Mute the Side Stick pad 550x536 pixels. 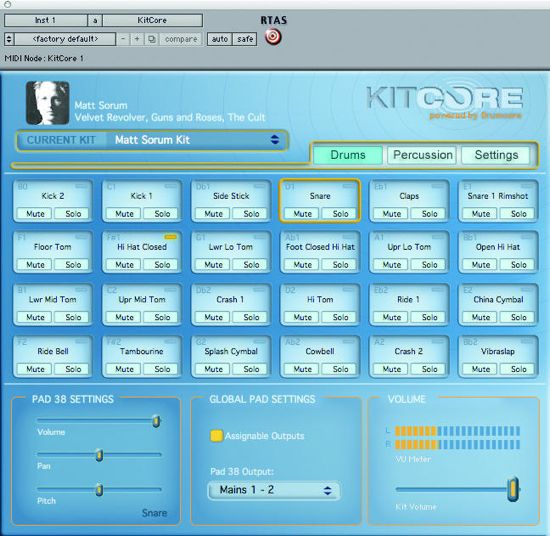[x=214, y=214]
